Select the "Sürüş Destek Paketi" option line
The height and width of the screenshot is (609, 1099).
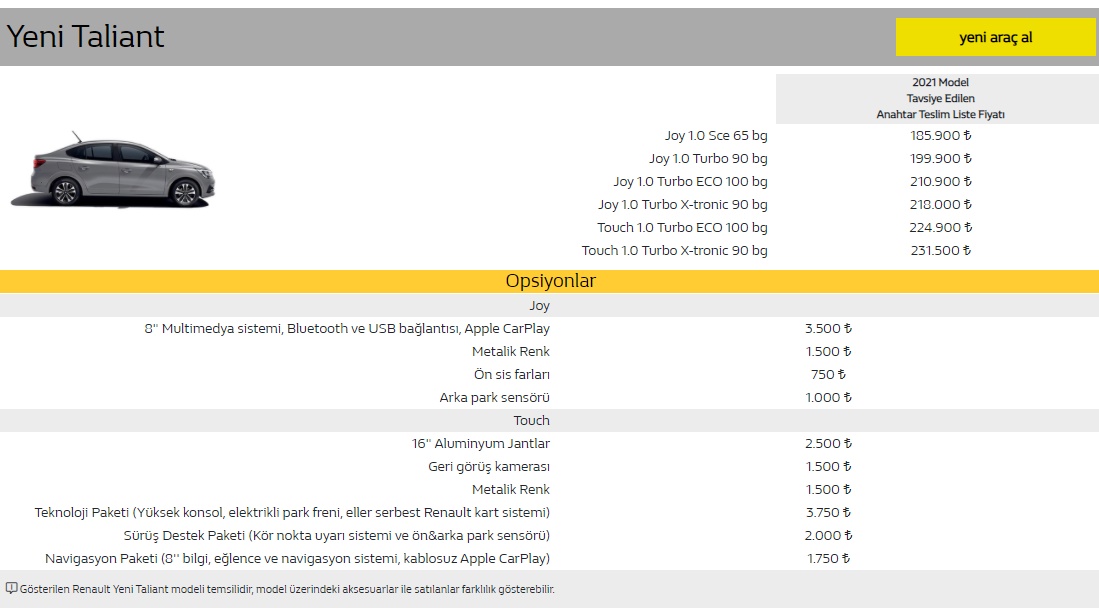tap(336, 535)
